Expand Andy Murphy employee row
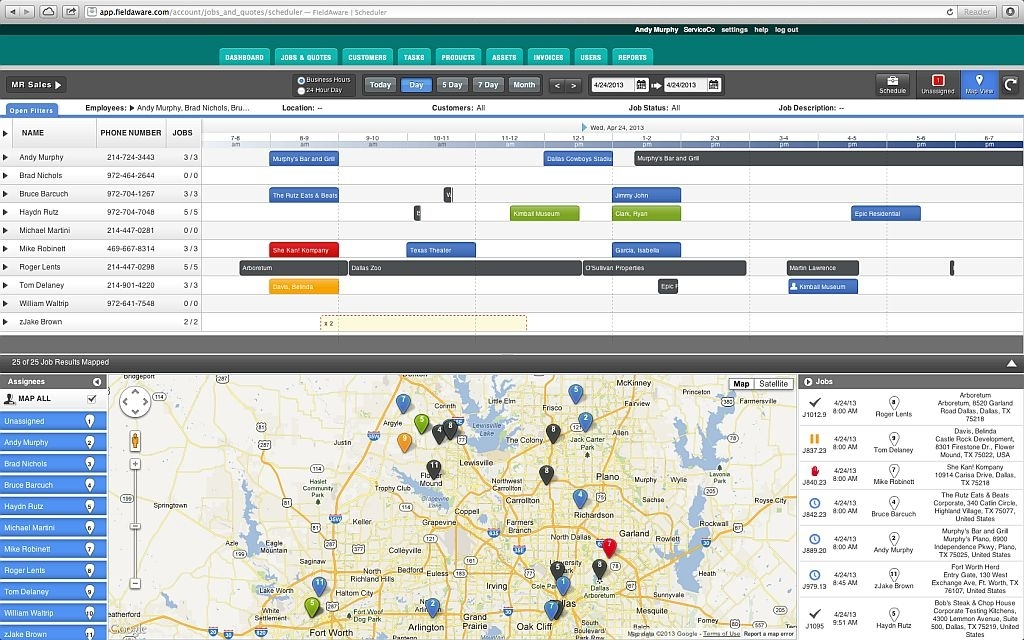Viewport: 1024px width, 640px height. click(x=5, y=157)
